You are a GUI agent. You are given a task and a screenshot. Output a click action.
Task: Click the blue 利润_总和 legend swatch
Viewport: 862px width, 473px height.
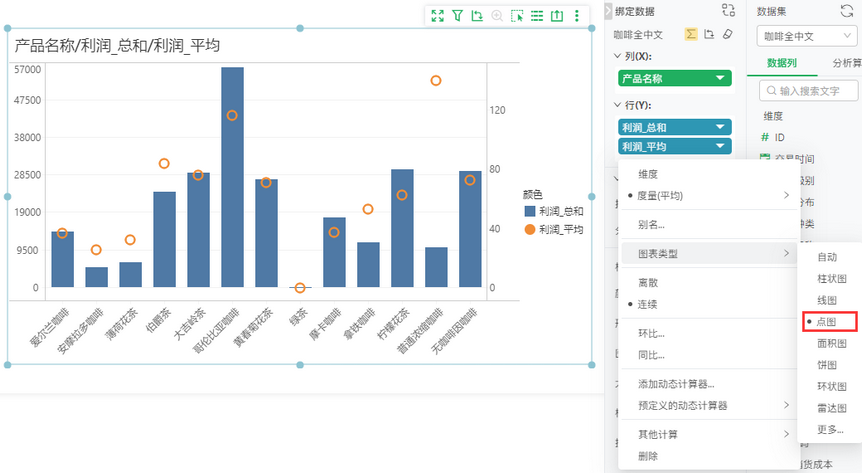point(530,211)
